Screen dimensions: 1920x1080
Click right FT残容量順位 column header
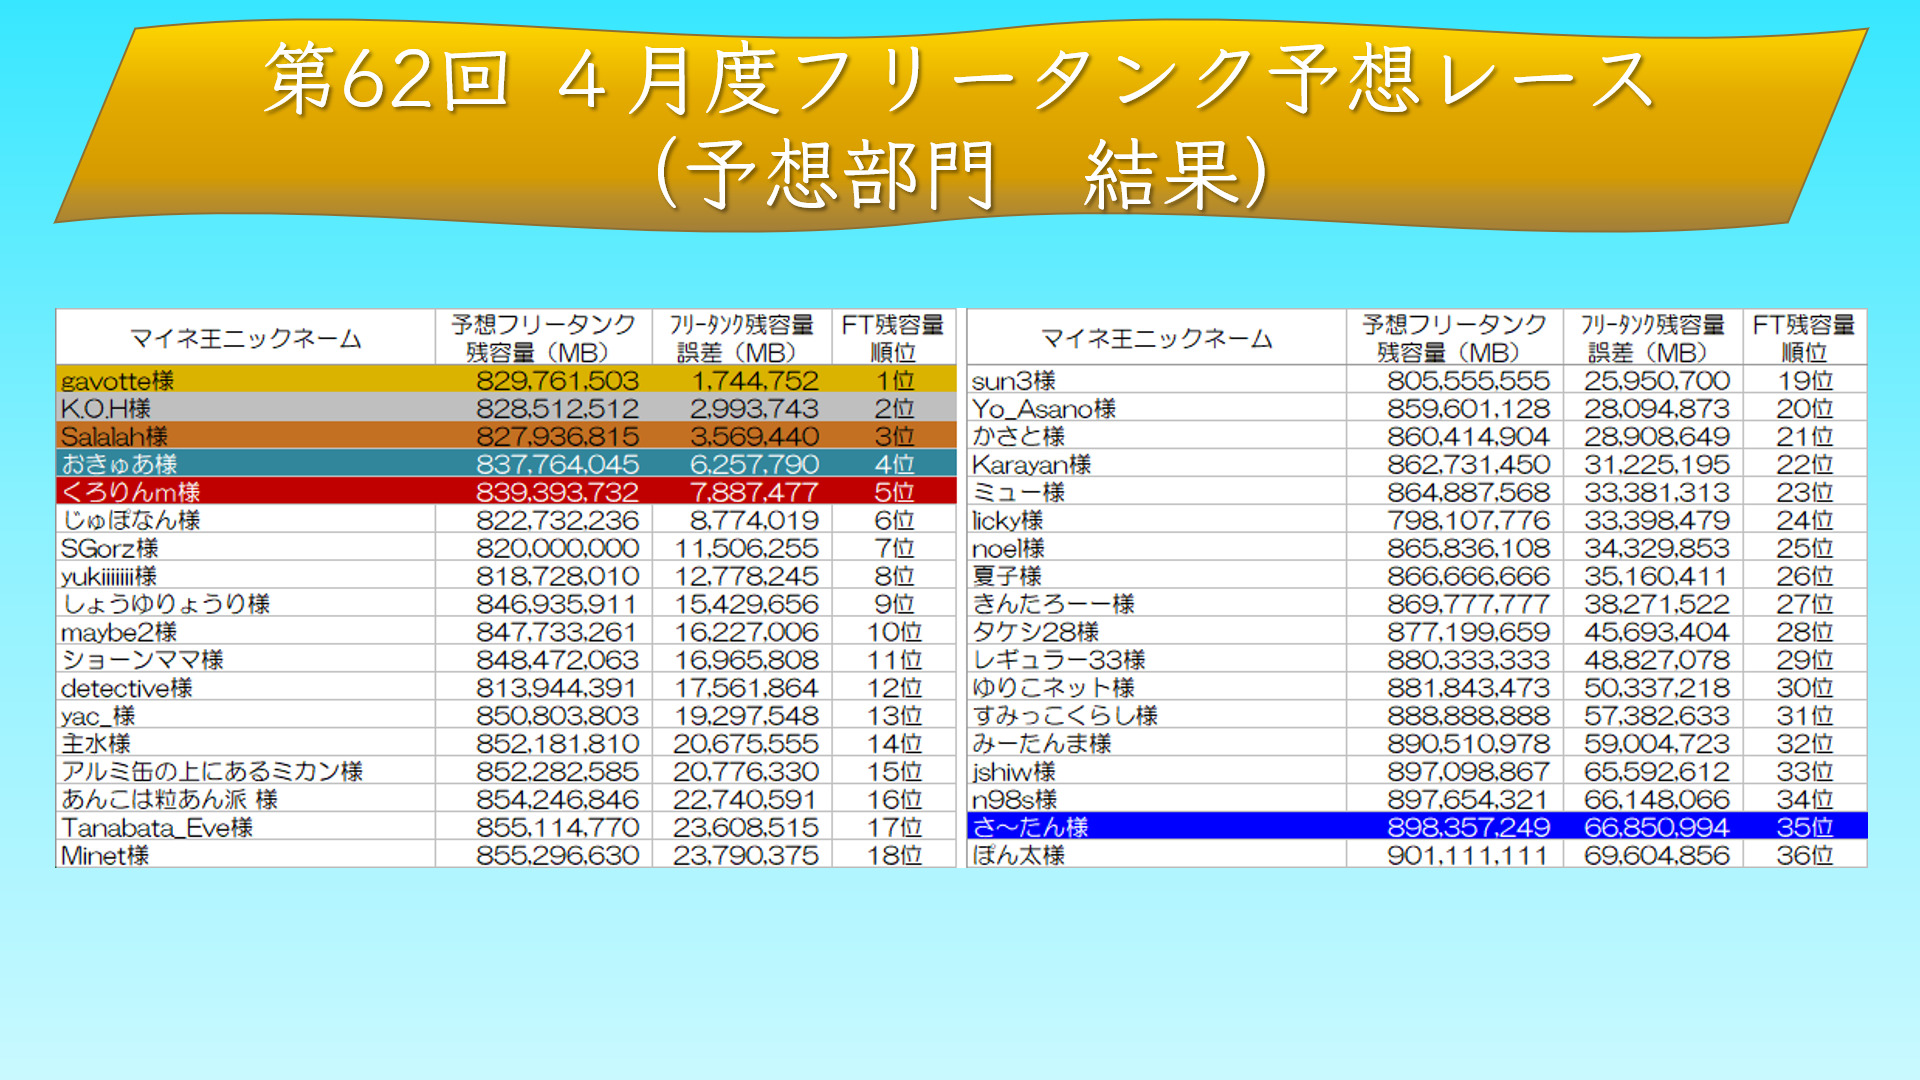[1804, 338]
